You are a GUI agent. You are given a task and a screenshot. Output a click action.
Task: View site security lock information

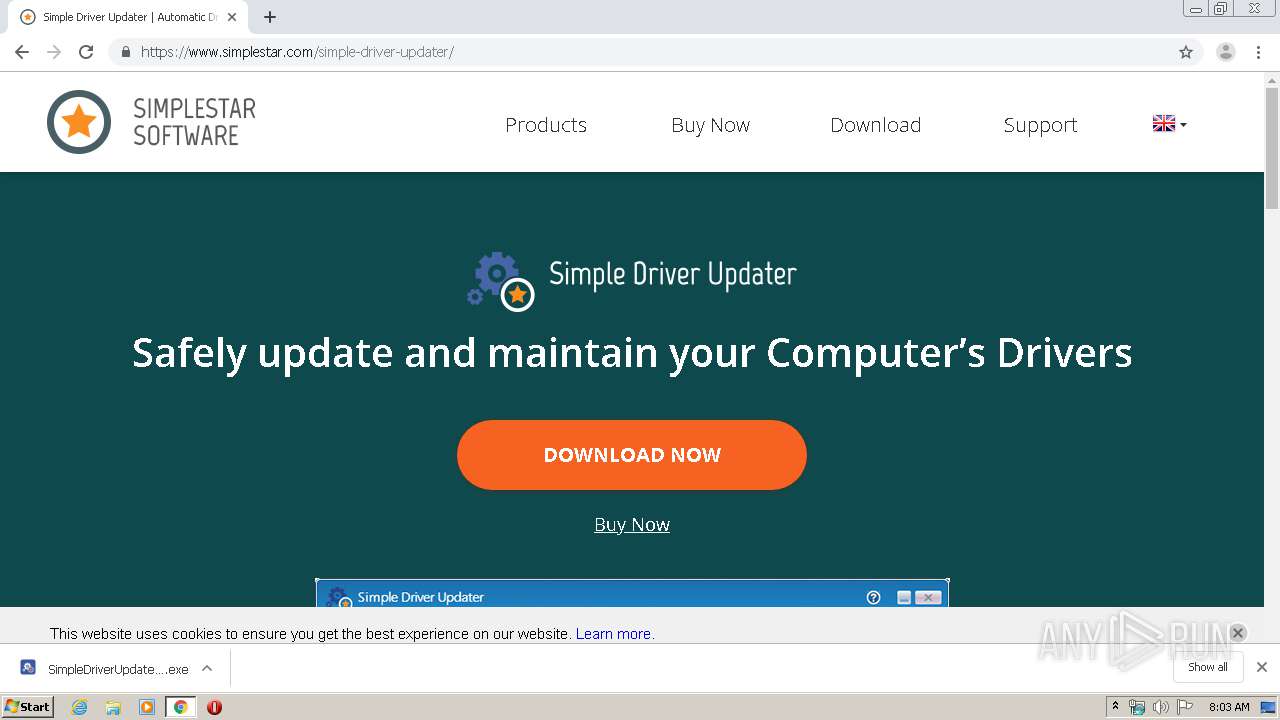(125, 52)
